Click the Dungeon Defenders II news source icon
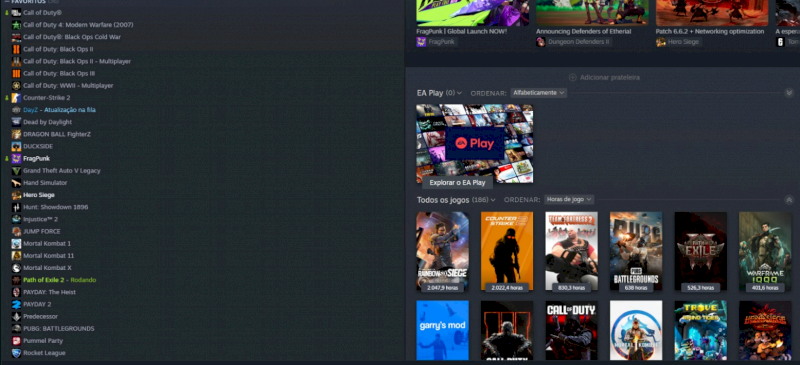 coord(541,42)
